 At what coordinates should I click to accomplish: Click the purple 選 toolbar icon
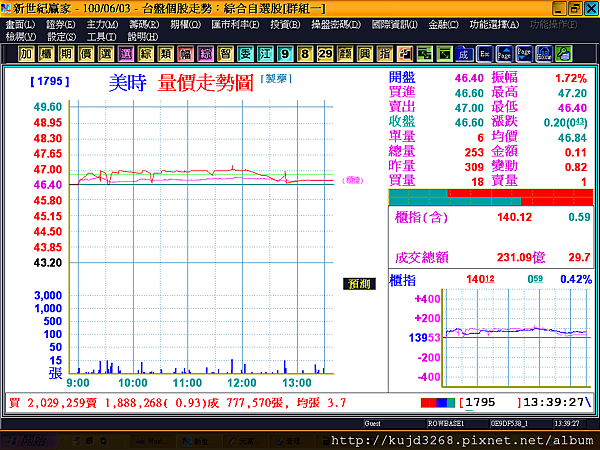pyautogui.click(x=126, y=54)
